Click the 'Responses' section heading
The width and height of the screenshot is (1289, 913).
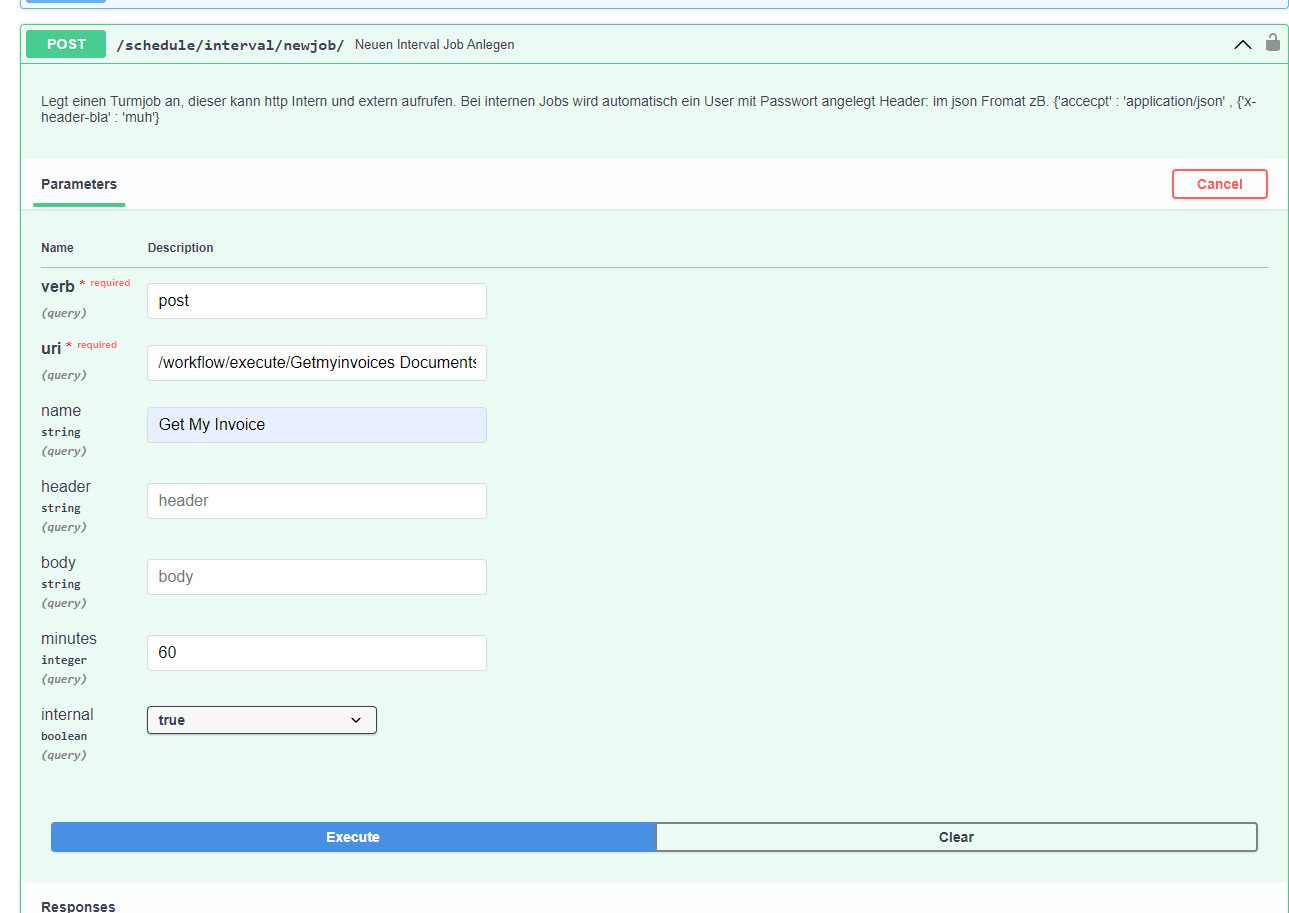(x=78, y=906)
